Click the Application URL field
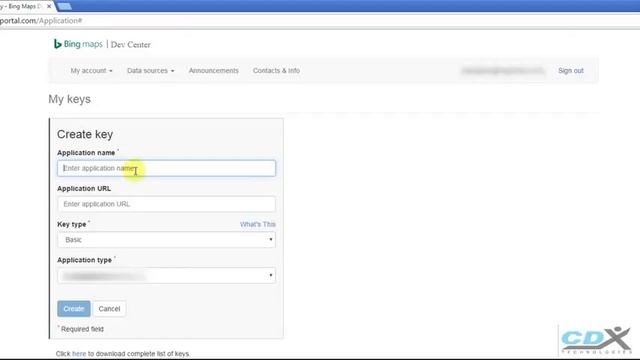The image size is (640, 360). tap(167, 204)
